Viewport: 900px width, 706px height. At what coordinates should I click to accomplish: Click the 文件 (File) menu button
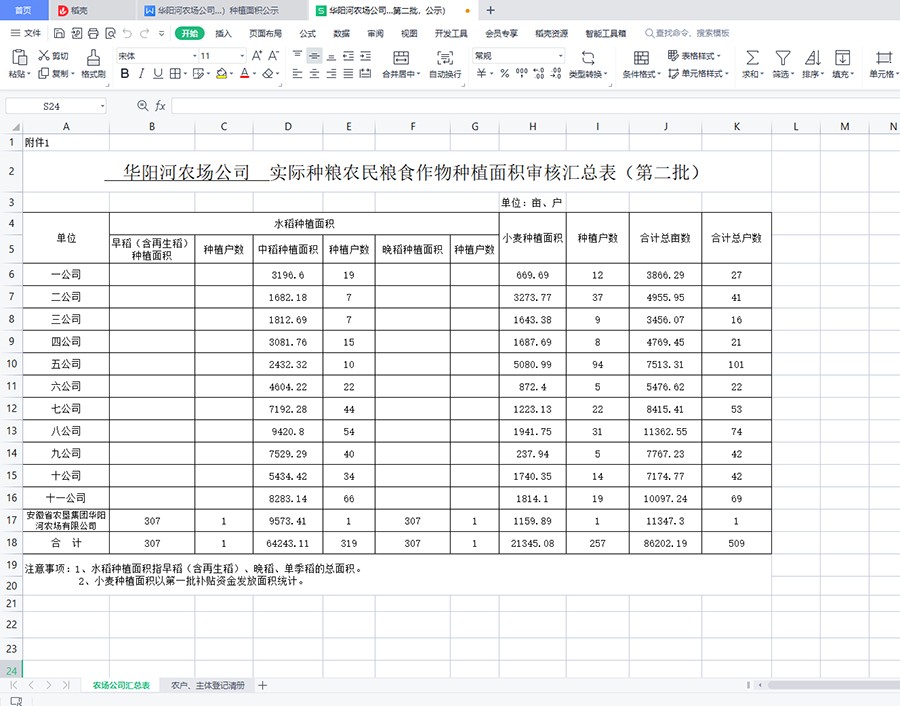pos(27,33)
